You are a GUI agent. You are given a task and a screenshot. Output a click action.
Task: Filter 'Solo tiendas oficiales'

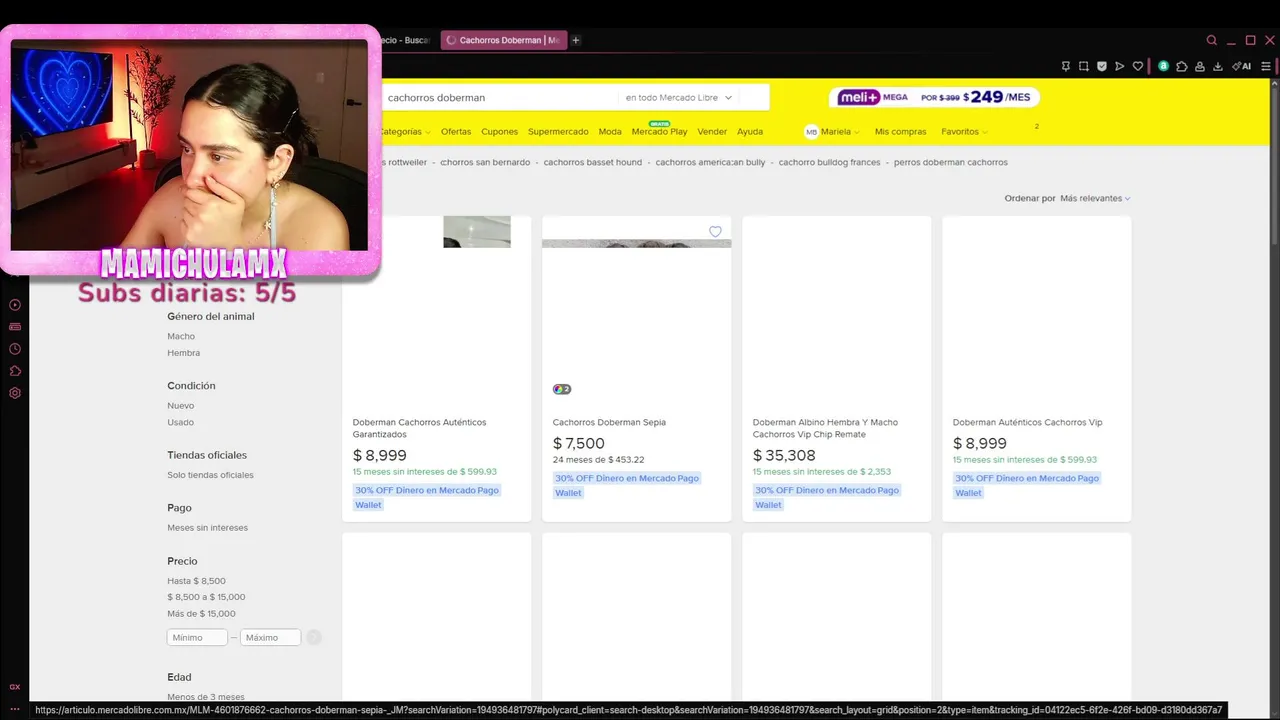210,475
